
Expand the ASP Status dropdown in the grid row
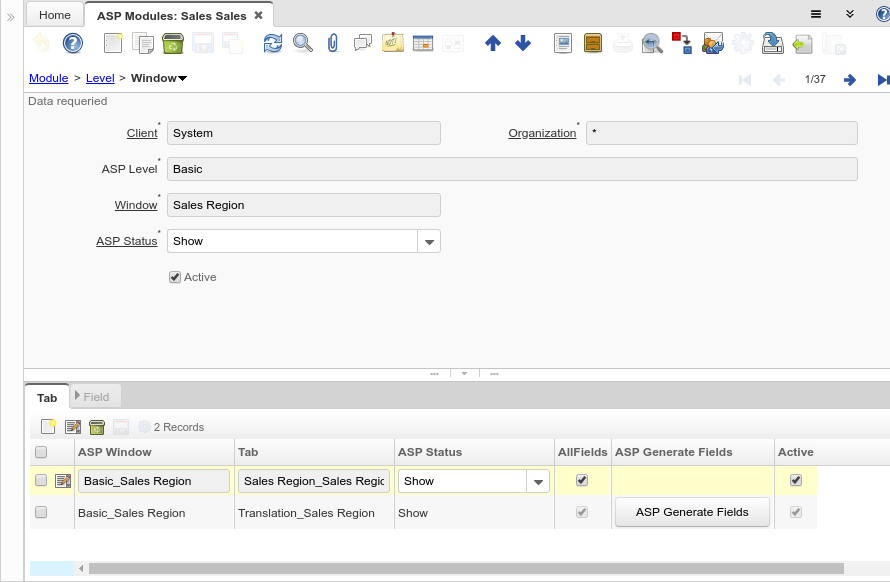click(x=539, y=481)
